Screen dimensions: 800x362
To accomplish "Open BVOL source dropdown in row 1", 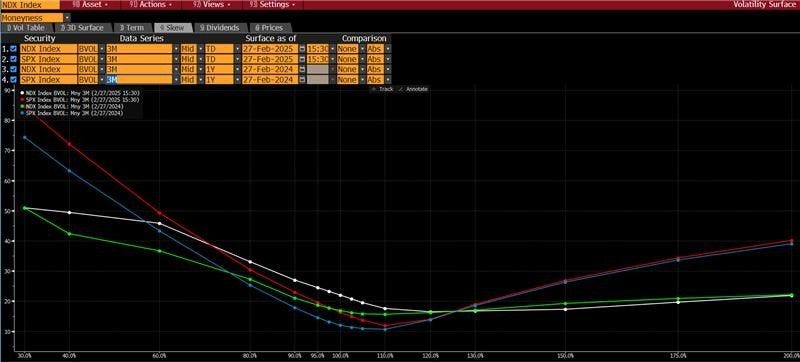I will pyautogui.click(x=101, y=49).
